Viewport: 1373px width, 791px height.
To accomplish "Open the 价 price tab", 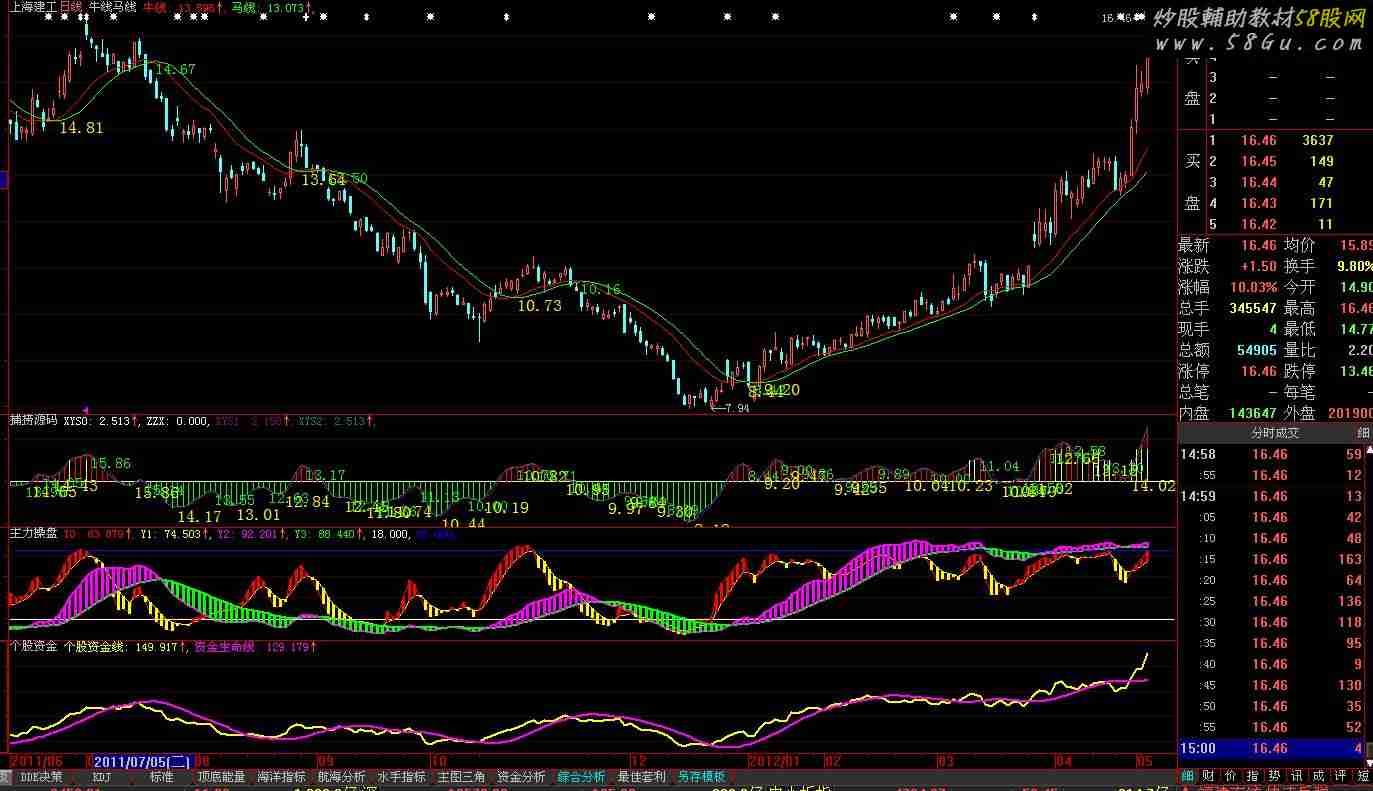I will click(x=1230, y=776).
